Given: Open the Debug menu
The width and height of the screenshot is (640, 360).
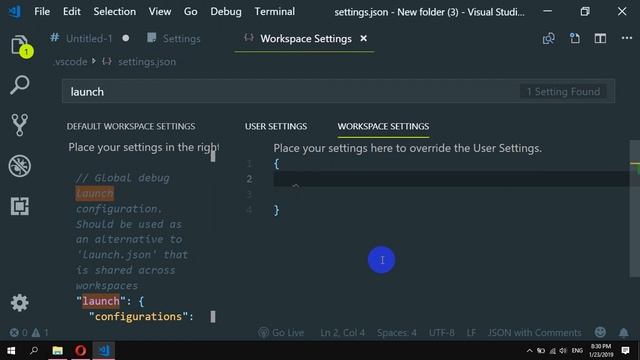Looking at the screenshot, I should [226, 11].
